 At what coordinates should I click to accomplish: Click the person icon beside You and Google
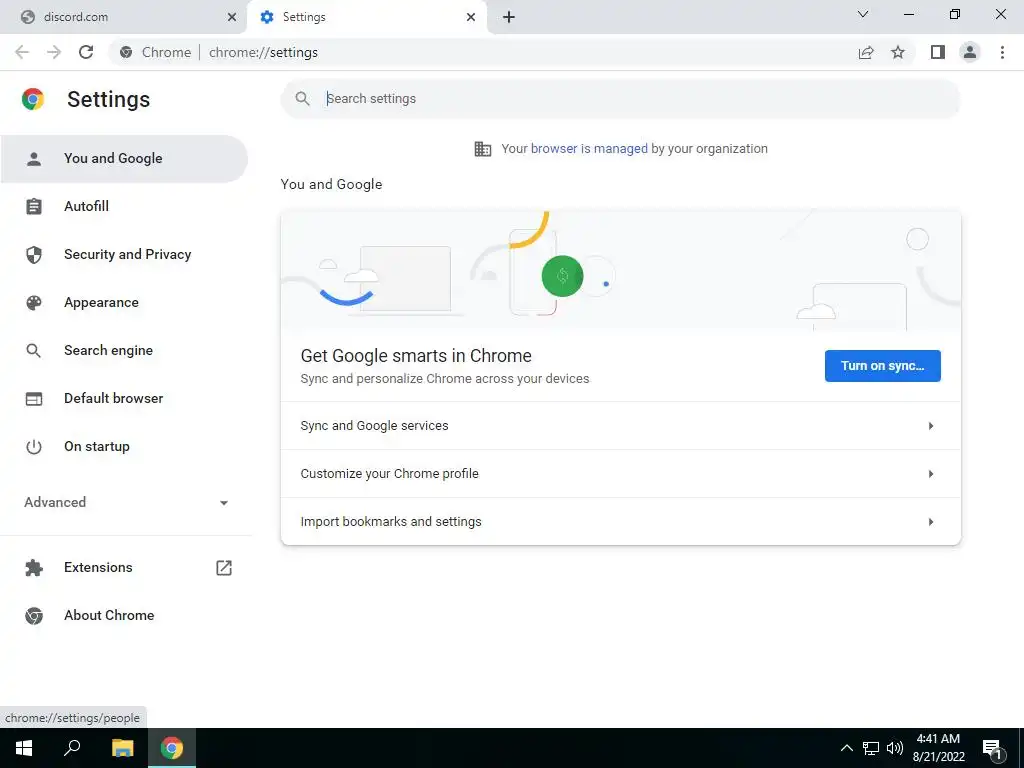(34, 159)
